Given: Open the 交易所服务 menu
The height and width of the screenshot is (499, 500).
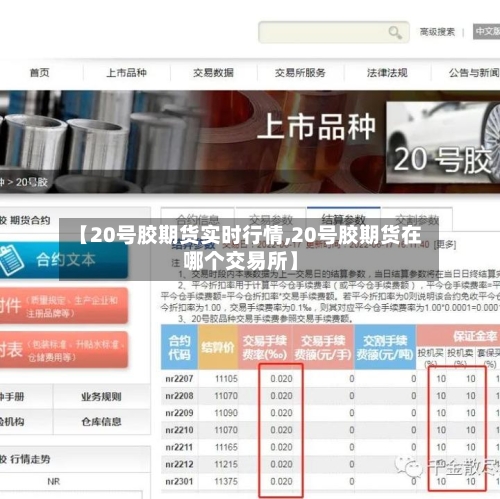Looking at the screenshot, I should tap(300, 73).
